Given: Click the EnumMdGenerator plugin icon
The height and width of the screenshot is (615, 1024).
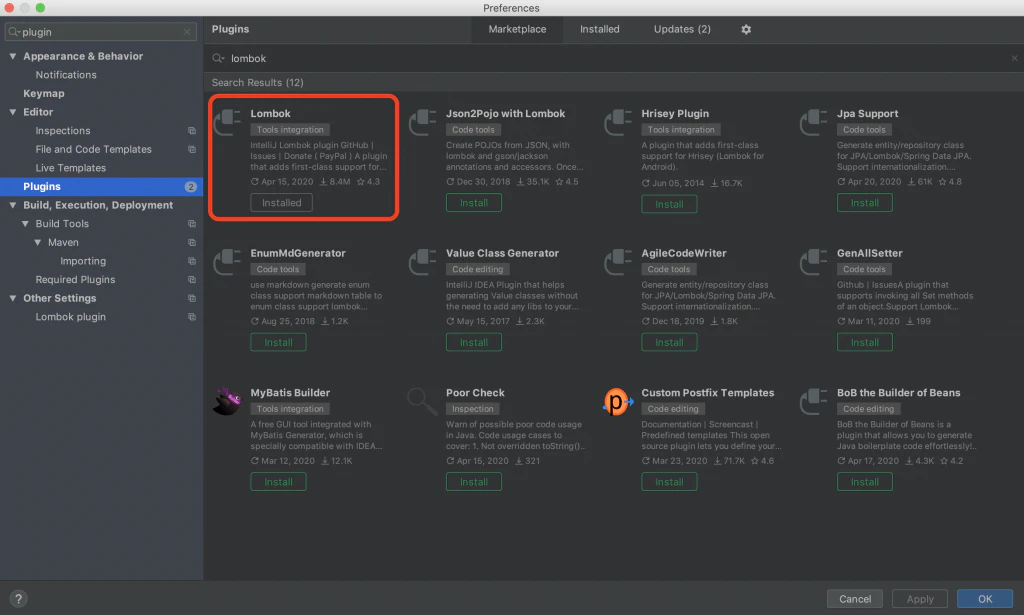Looking at the screenshot, I should 228,262.
